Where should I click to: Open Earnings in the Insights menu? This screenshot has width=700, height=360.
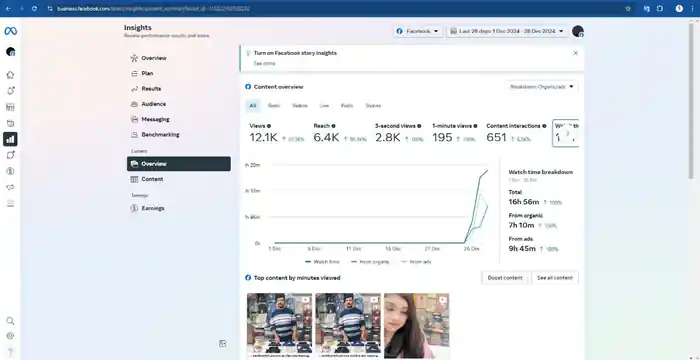click(x=179, y=208)
